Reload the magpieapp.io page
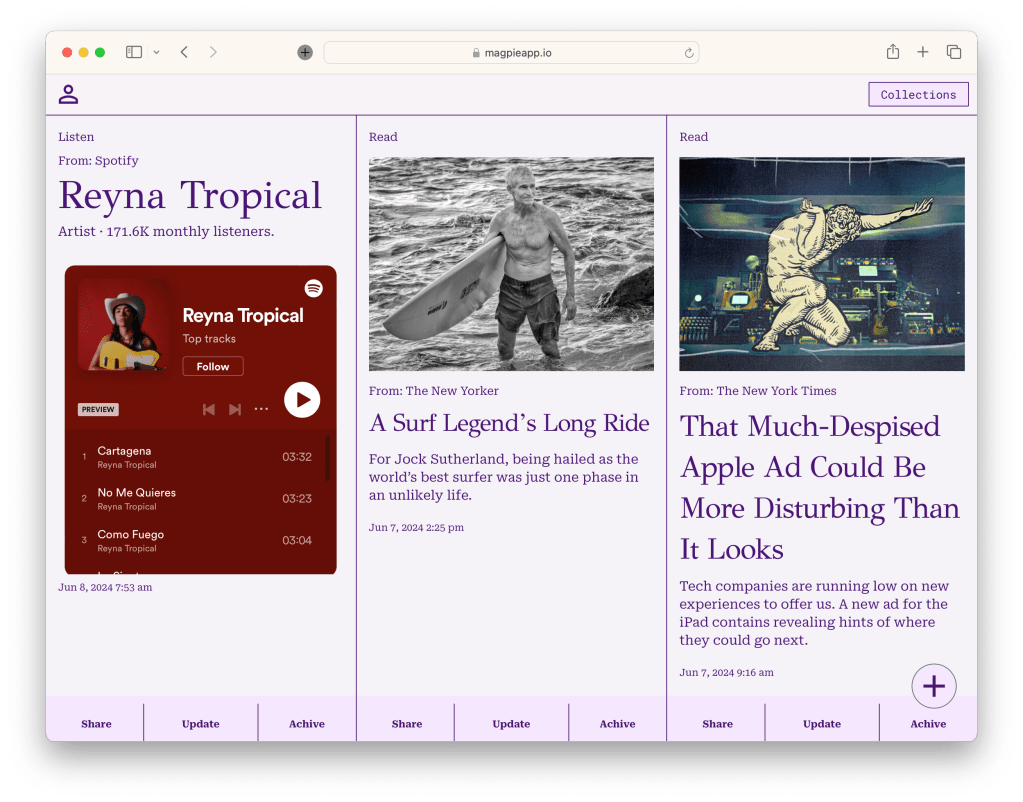Screen dimensions: 1023x802 pos(689,53)
